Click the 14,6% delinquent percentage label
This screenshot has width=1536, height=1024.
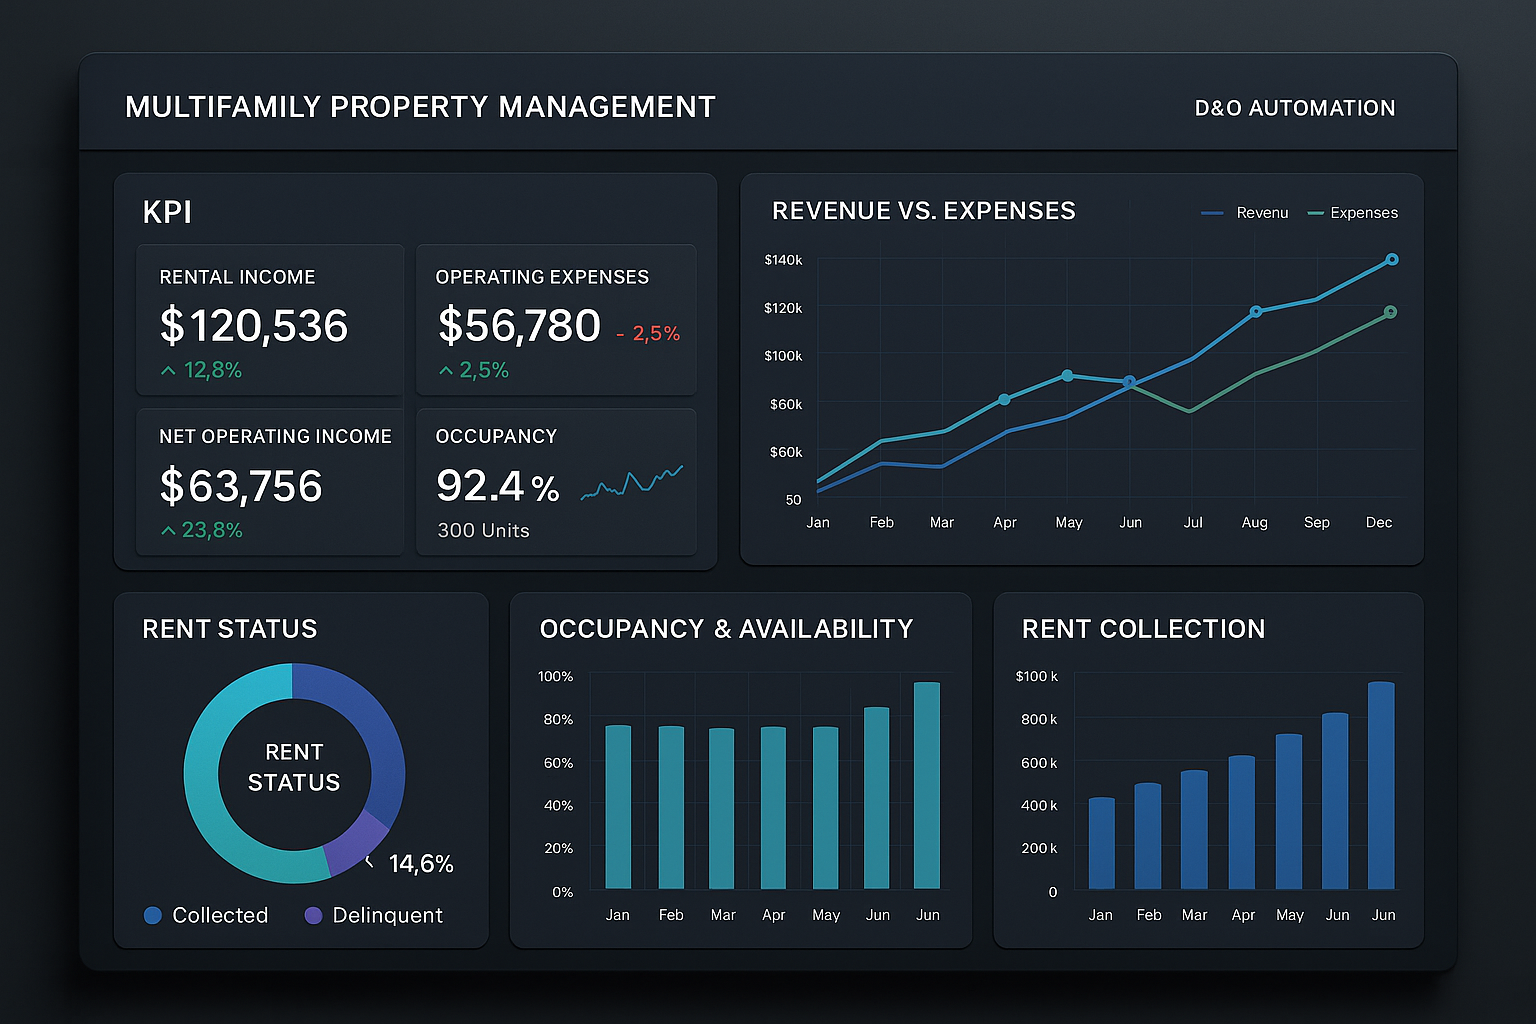(x=421, y=864)
